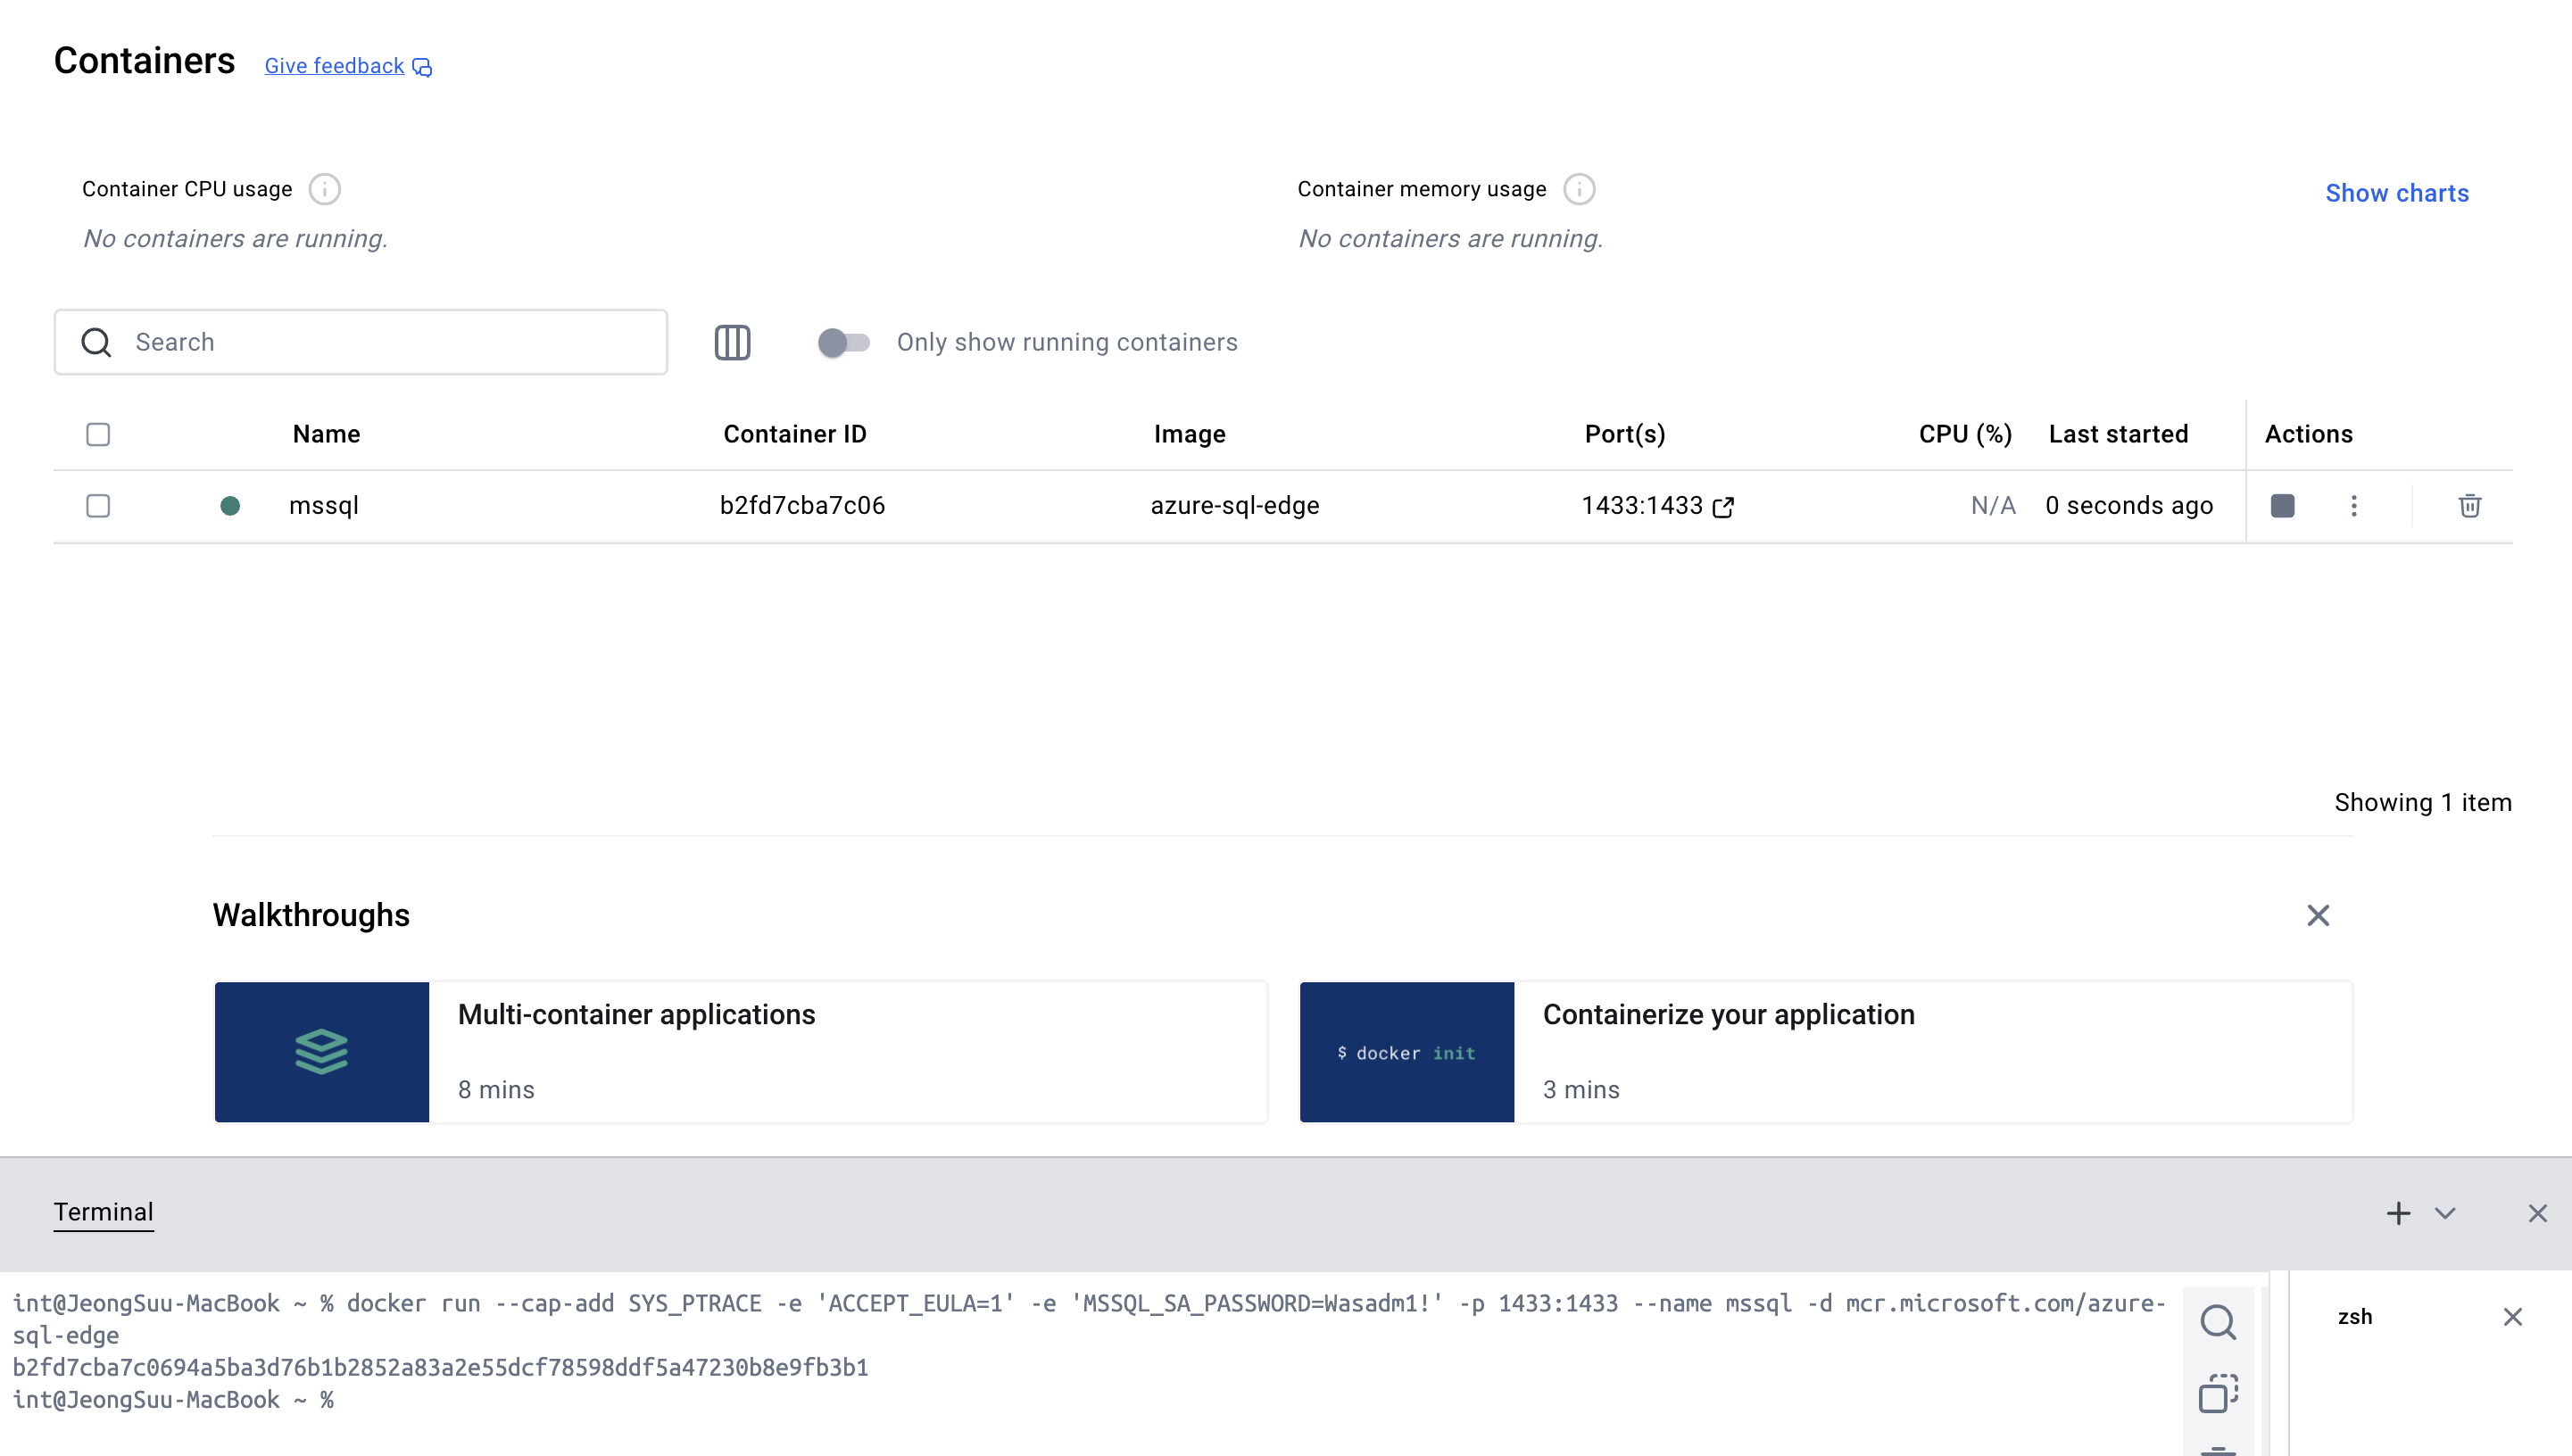Click the memory usage info icon
The width and height of the screenshot is (2572, 1456).
[x=1579, y=189]
